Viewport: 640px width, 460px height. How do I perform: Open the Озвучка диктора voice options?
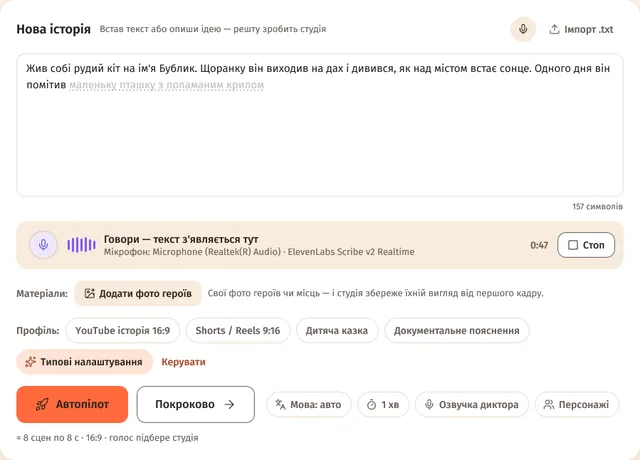pyautogui.click(x=472, y=404)
